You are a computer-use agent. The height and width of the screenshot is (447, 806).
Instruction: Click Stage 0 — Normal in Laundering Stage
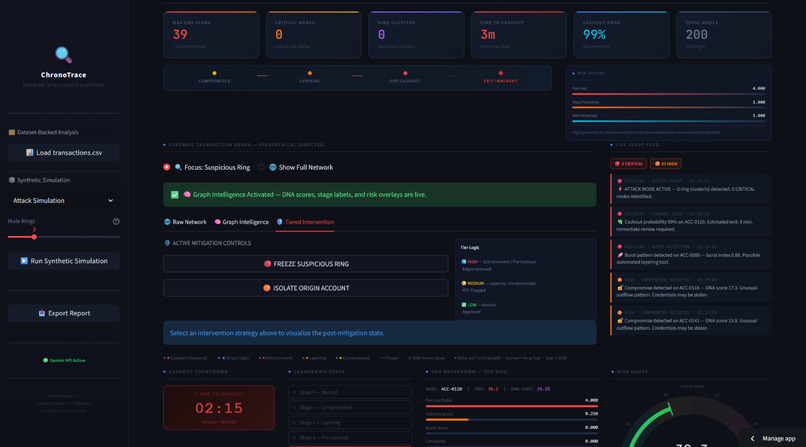pos(350,392)
